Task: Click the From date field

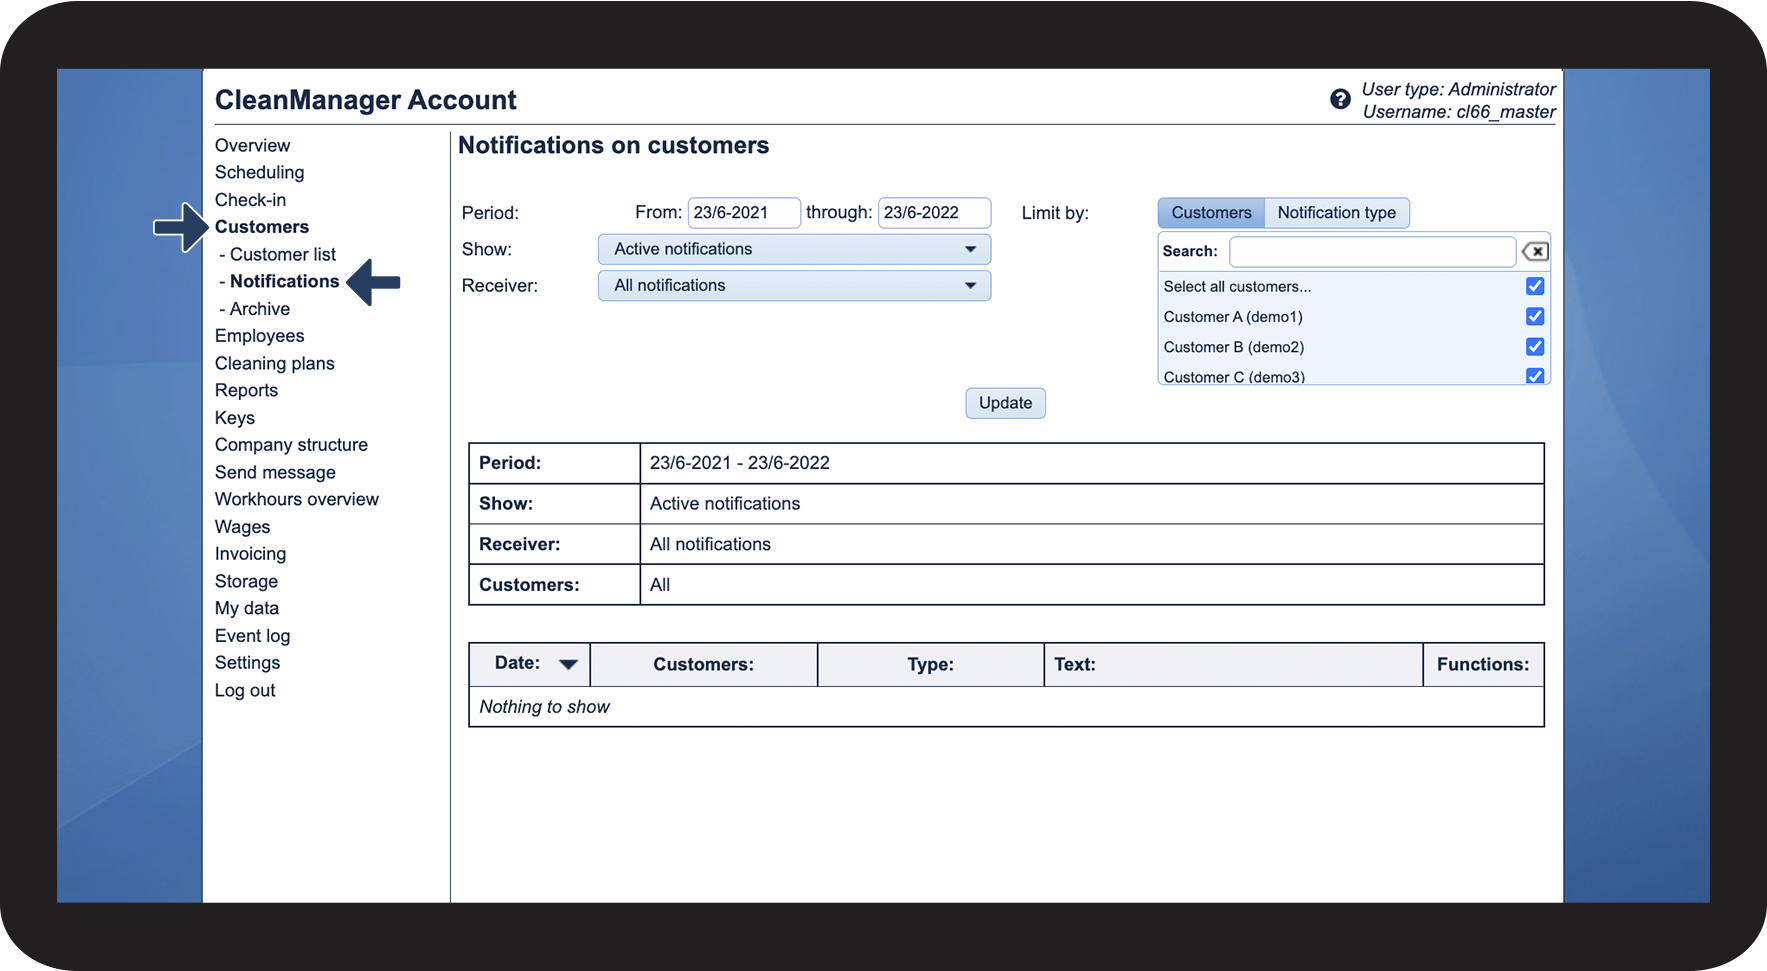Action: coord(743,213)
